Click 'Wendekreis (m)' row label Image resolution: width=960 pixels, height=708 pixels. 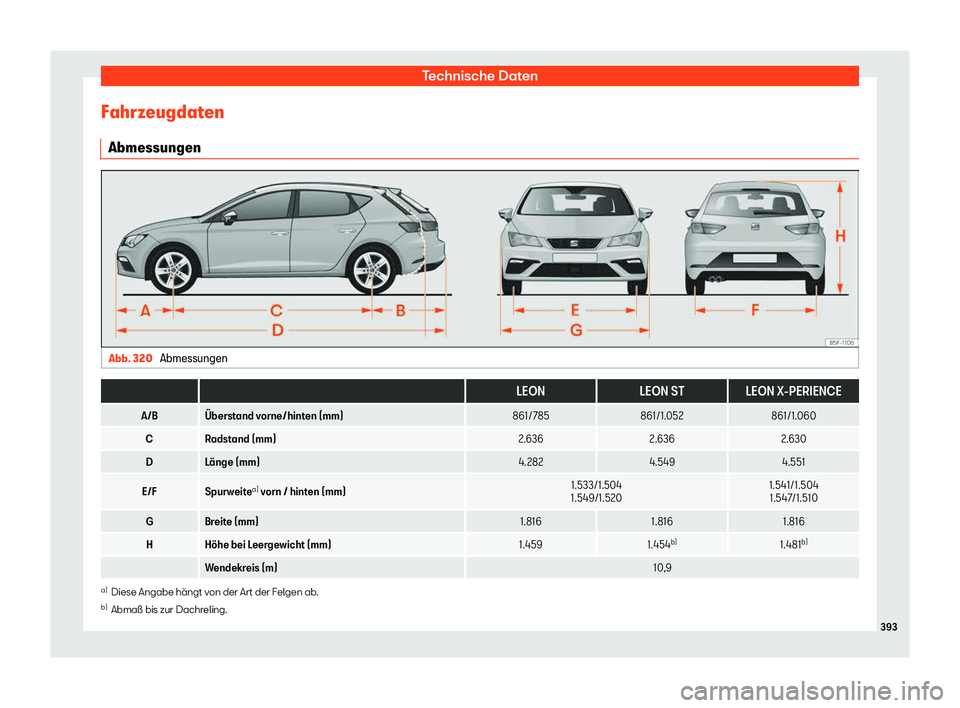point(241,568)
